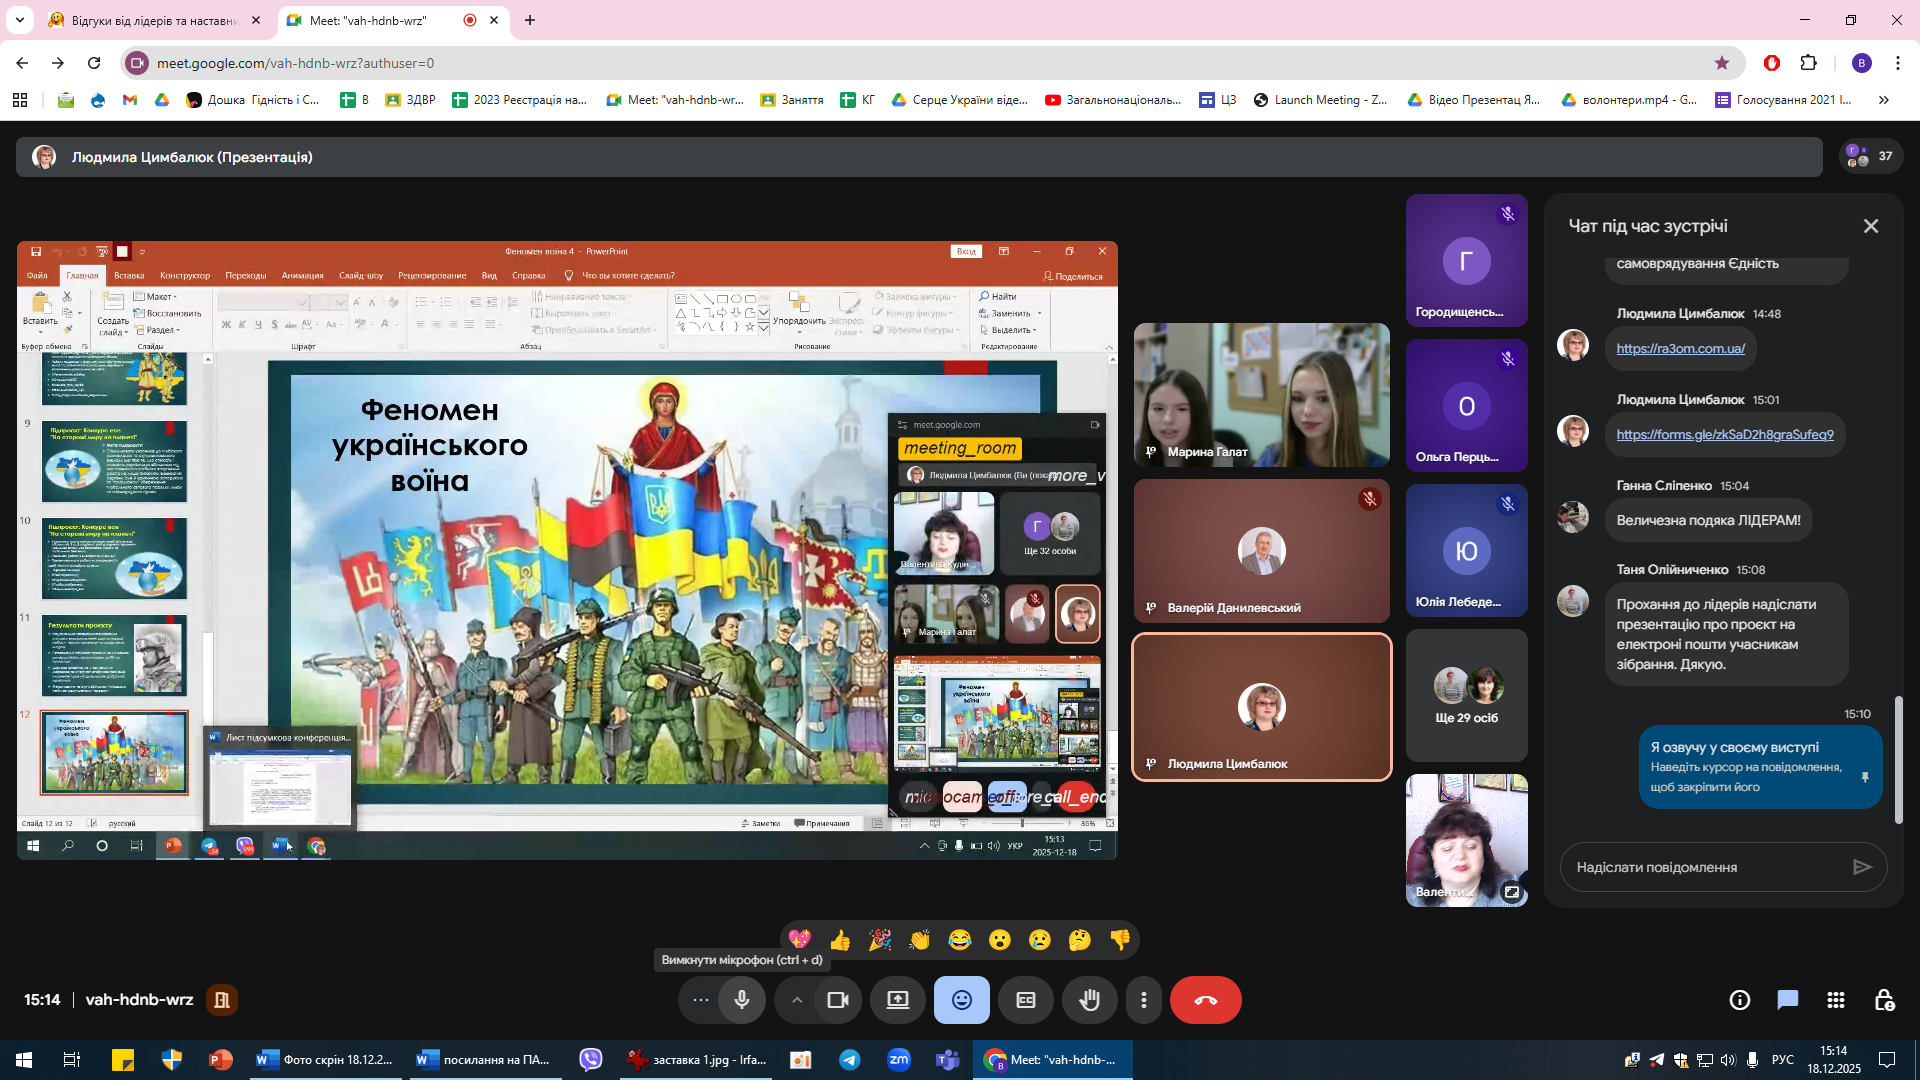Expand hidden bookmarks overflow chevron
1920x1080 pixels.
1884,100
